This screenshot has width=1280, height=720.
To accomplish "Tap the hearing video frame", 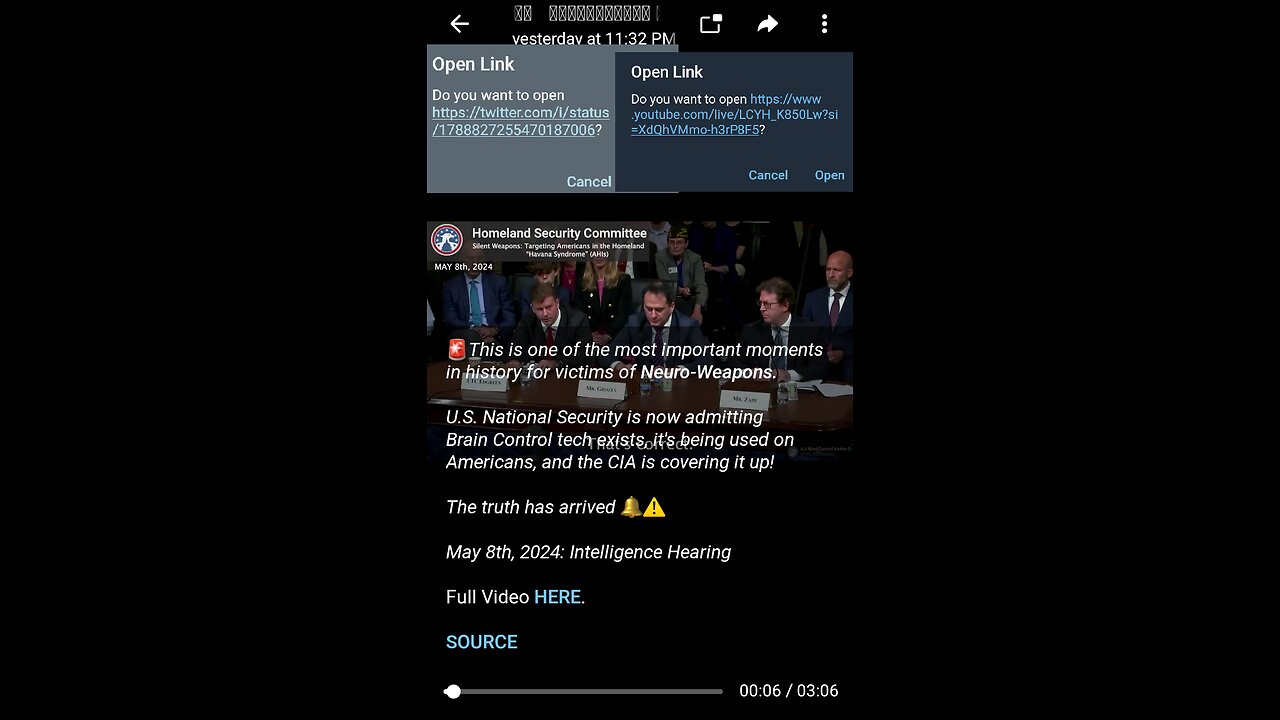I will pos(640,340).
